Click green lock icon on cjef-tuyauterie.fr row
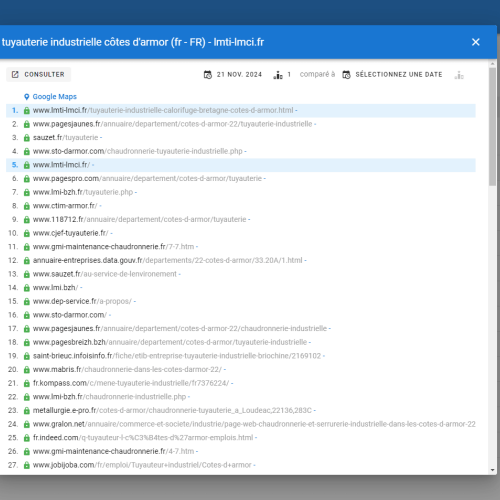The width and height of the screenshot is (500, 500). click(x=27, y=234)
